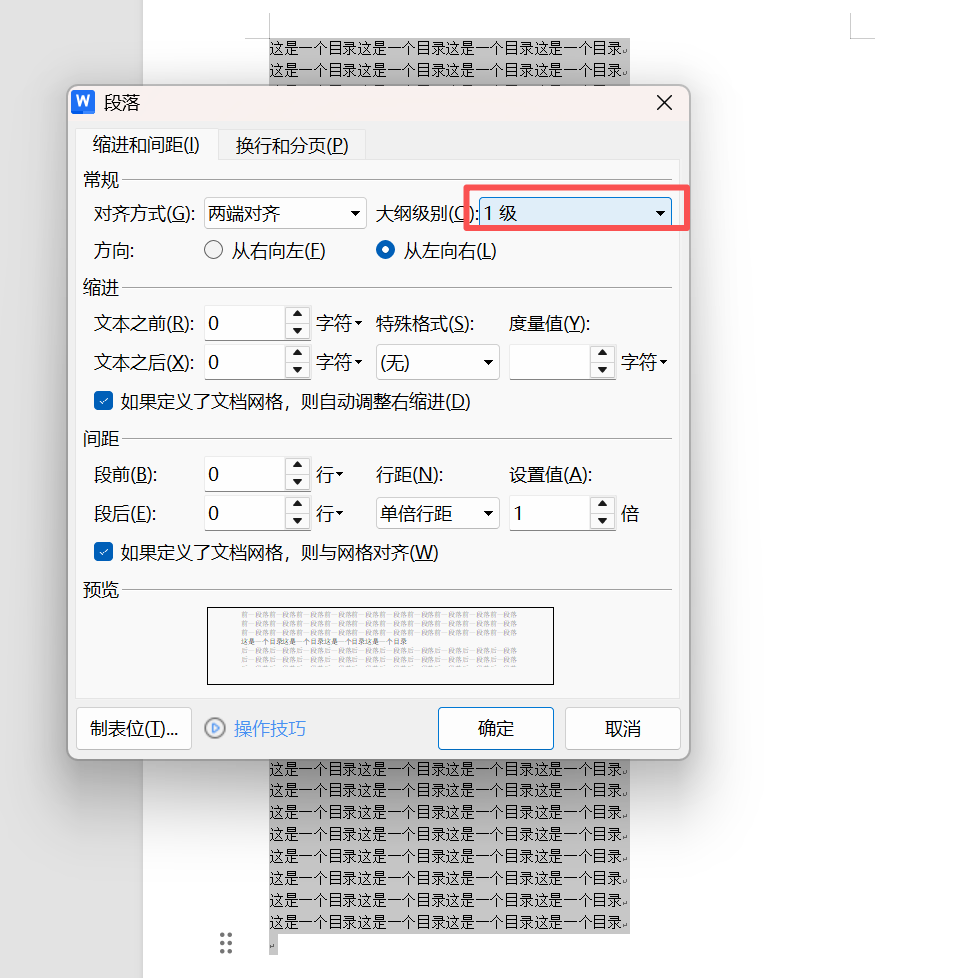Select the 从右向左 direction radio button
Image resolution: width=974 pixels, height=978 pixels.
point(213,251)
